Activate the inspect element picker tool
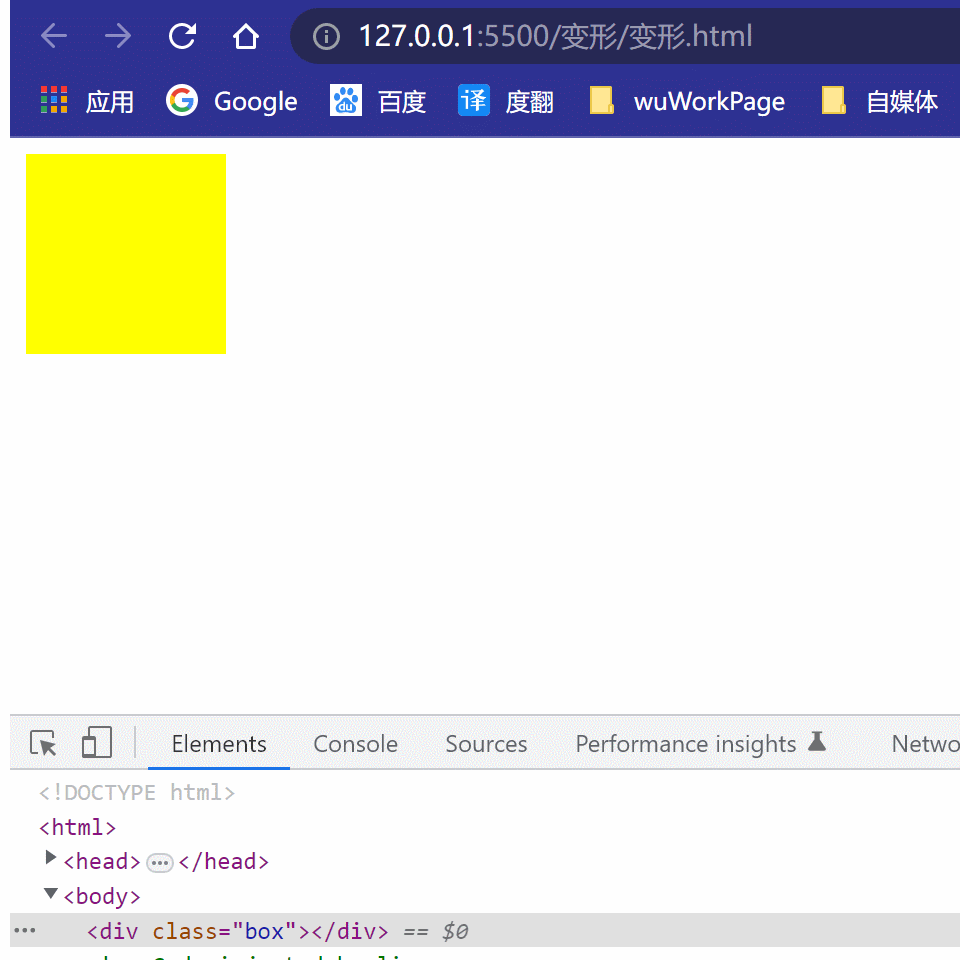The width and height of the screenshot is (960, 960). coord(43,743)
